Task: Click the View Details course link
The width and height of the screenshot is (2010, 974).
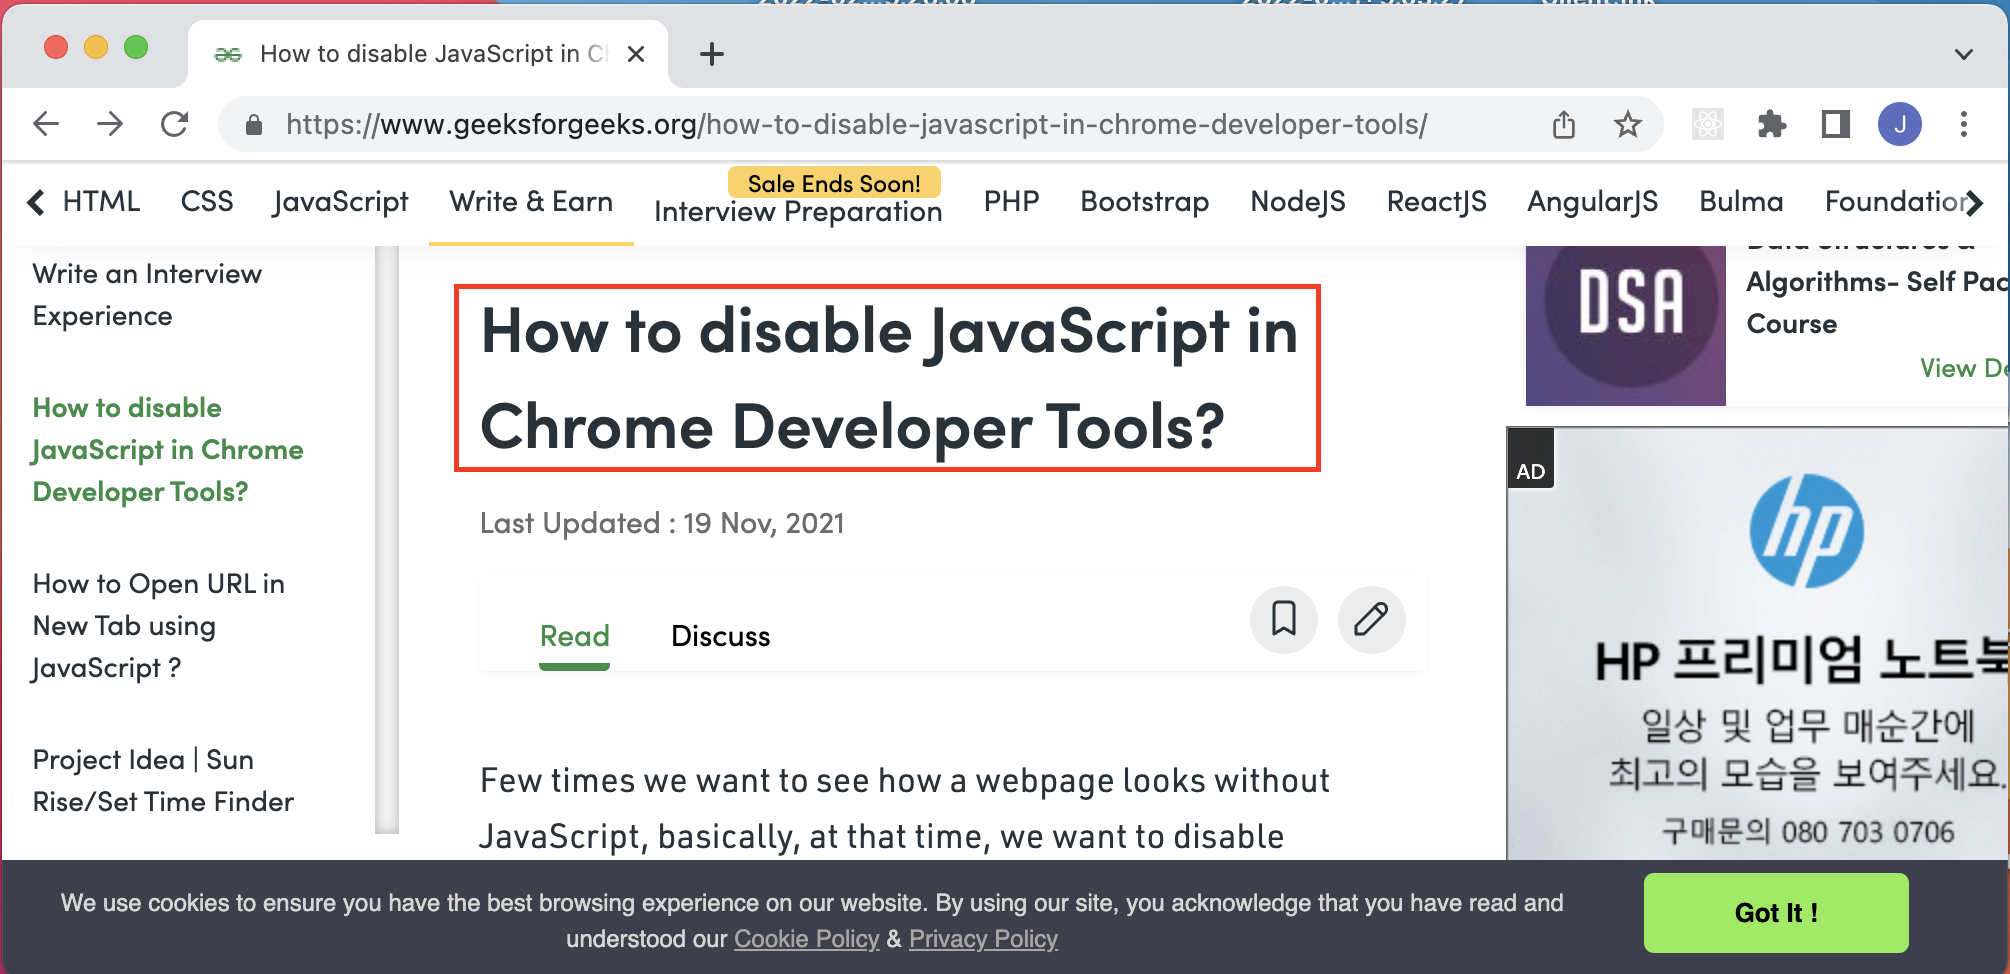Action: [x=1964, y=368]
